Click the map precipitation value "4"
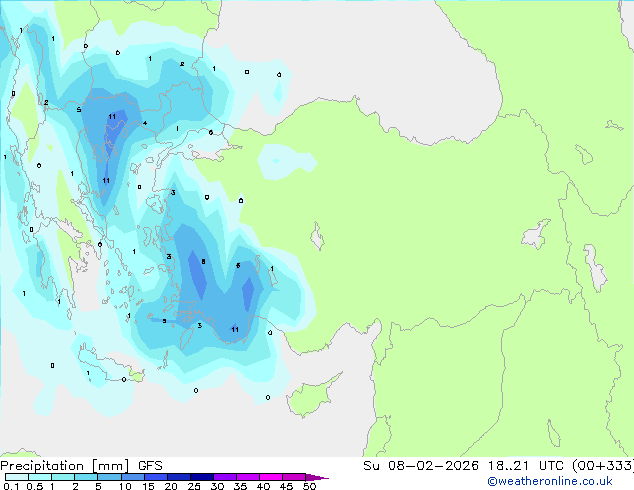The width and height of the screenshot is (634, 490). (x=145, y=123)
